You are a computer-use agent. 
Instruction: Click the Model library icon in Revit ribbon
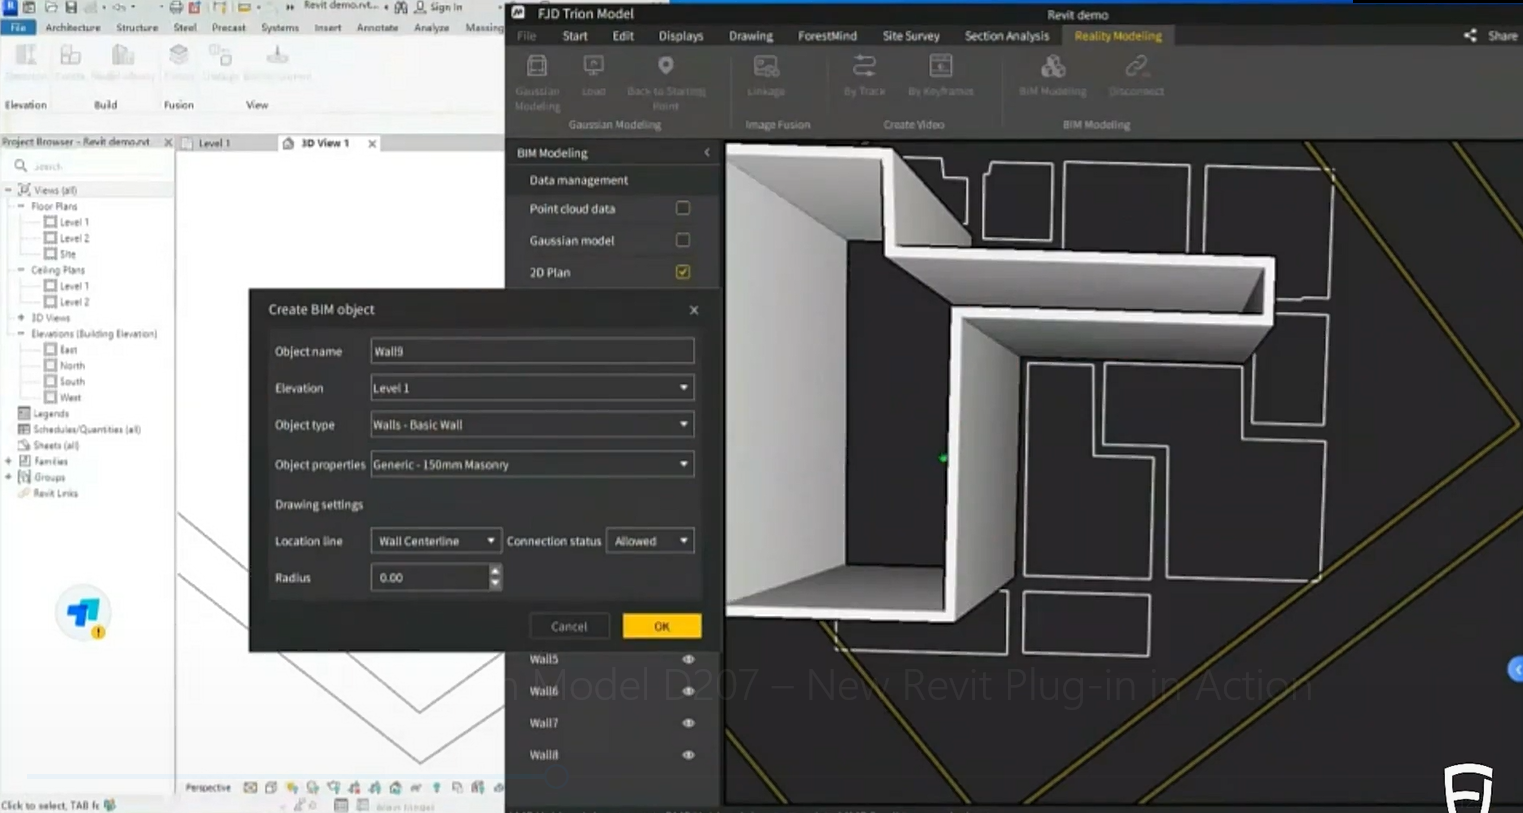[x=123, y=55]
